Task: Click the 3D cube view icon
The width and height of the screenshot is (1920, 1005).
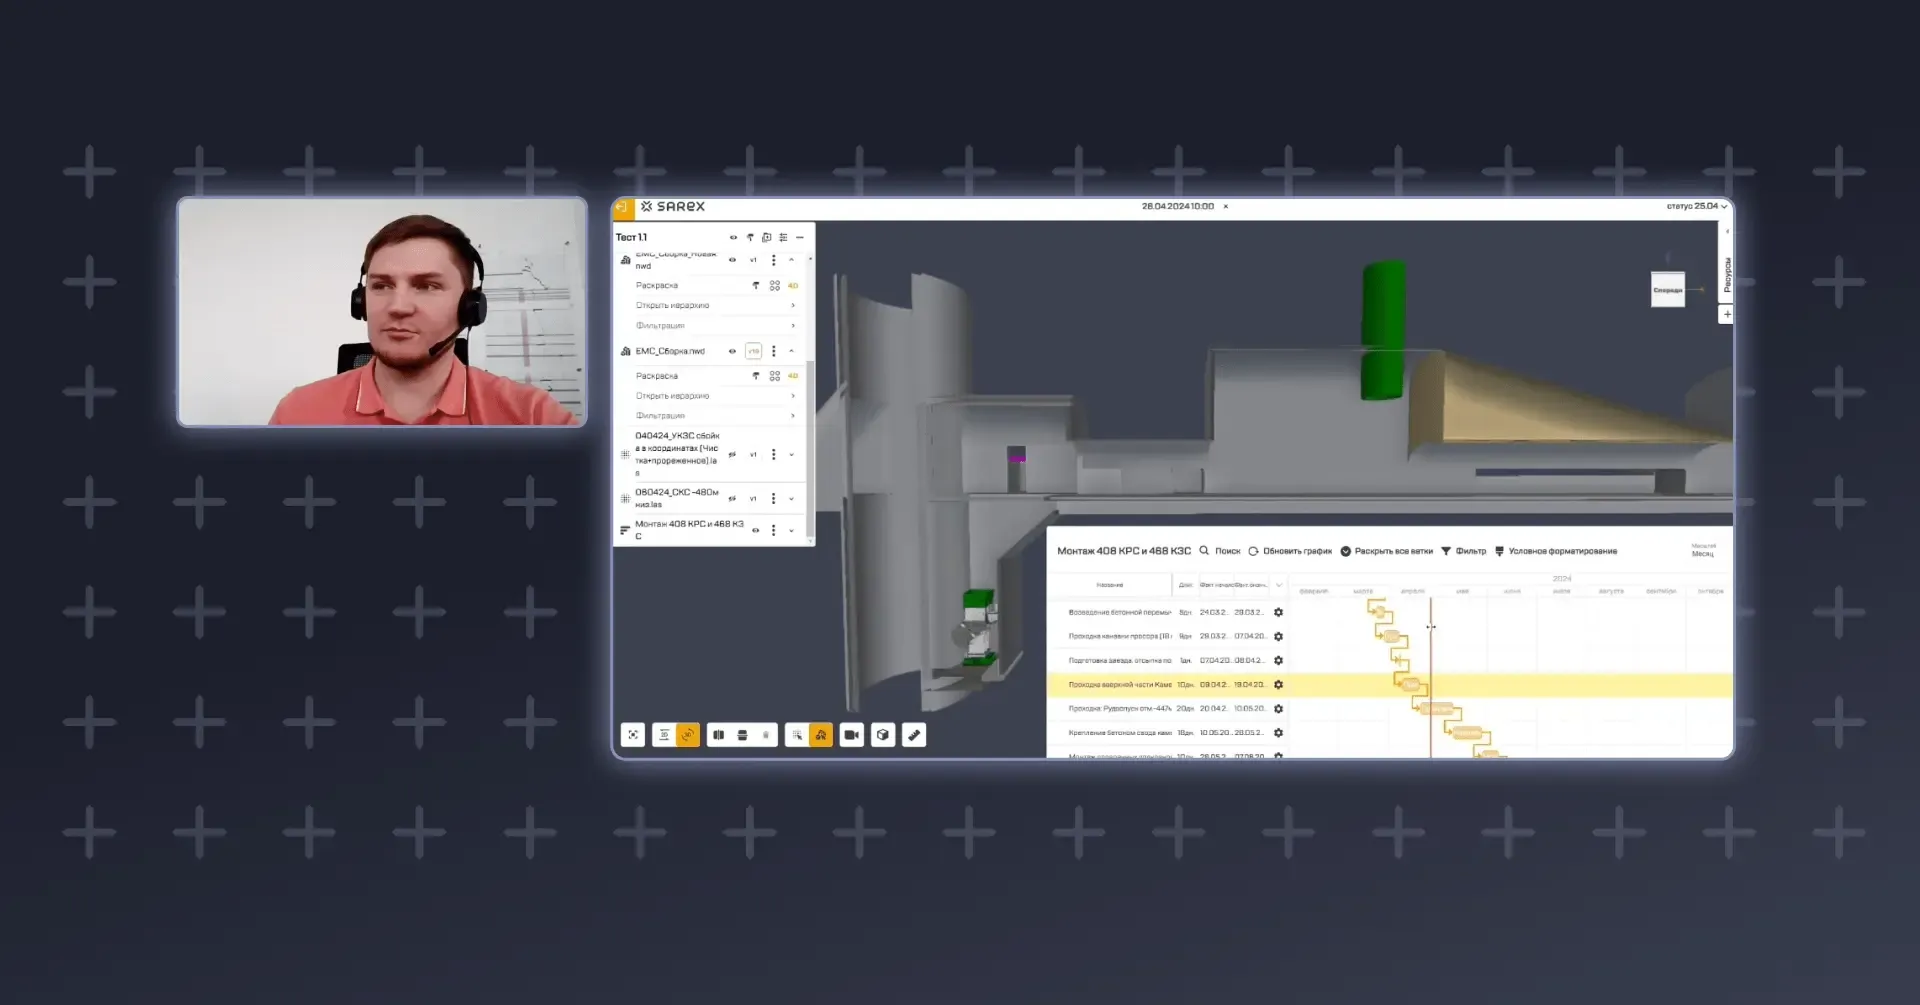Action: coord(883,735)
